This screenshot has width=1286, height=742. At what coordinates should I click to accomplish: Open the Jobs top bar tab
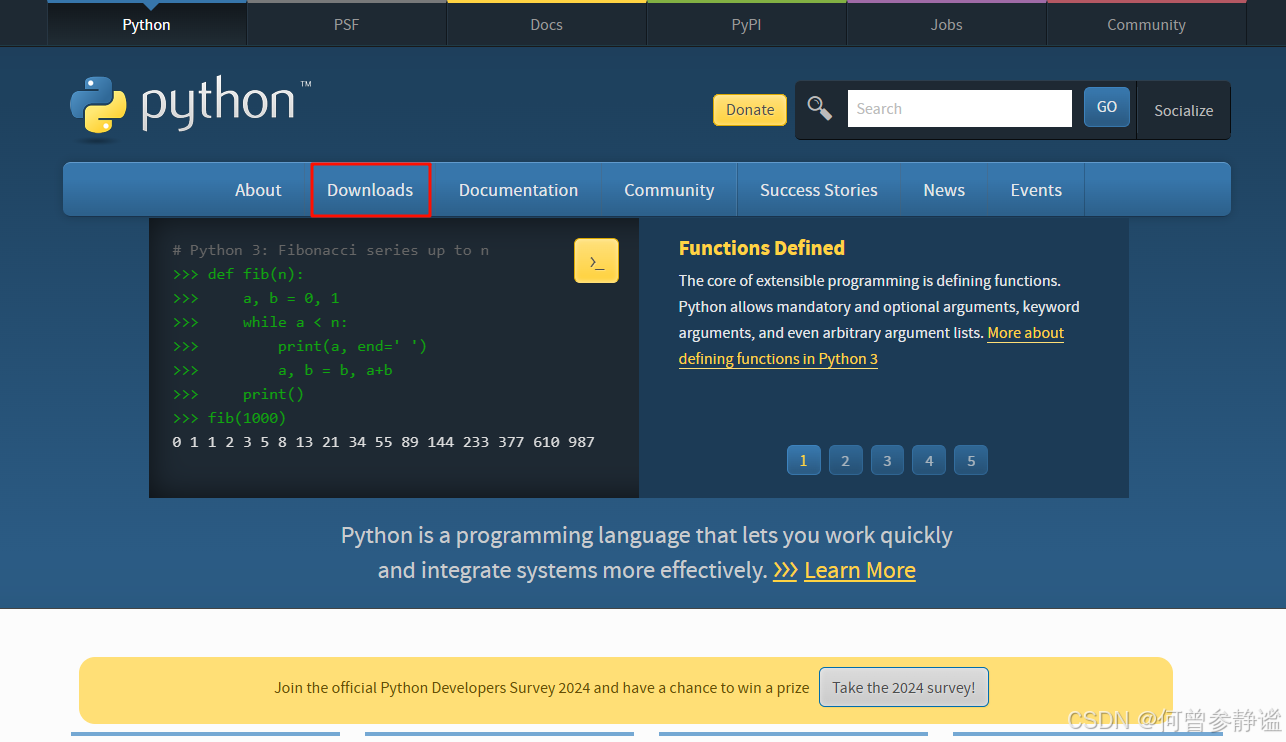tap(947, 25)
